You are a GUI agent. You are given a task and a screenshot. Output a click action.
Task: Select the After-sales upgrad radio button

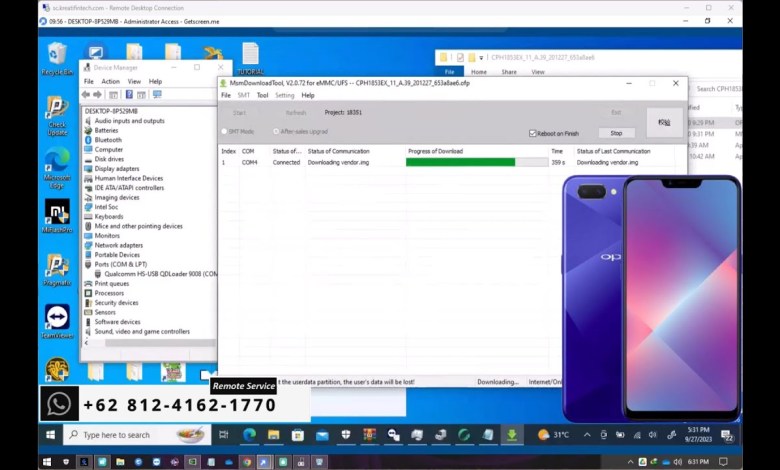(x=275, y=131)
